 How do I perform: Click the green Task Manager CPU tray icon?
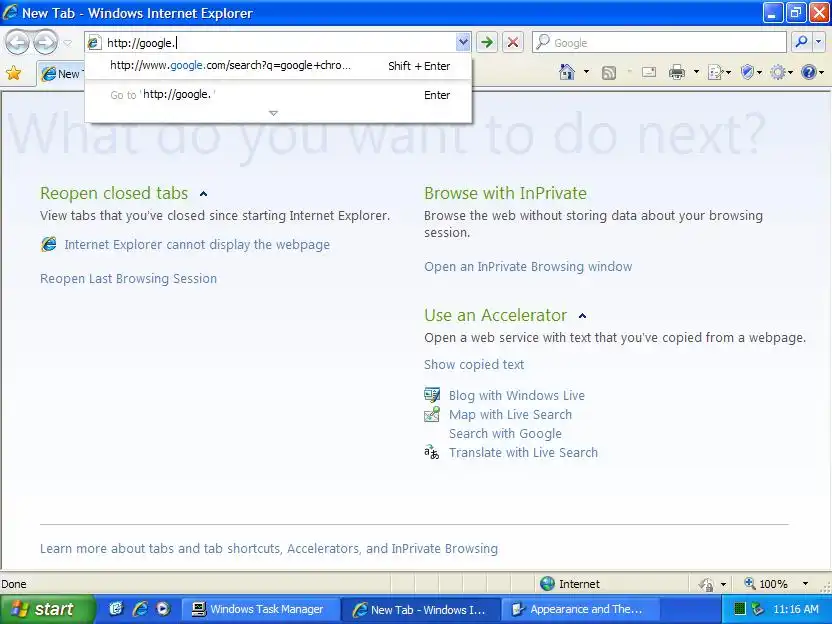click(x=740, y=609)
